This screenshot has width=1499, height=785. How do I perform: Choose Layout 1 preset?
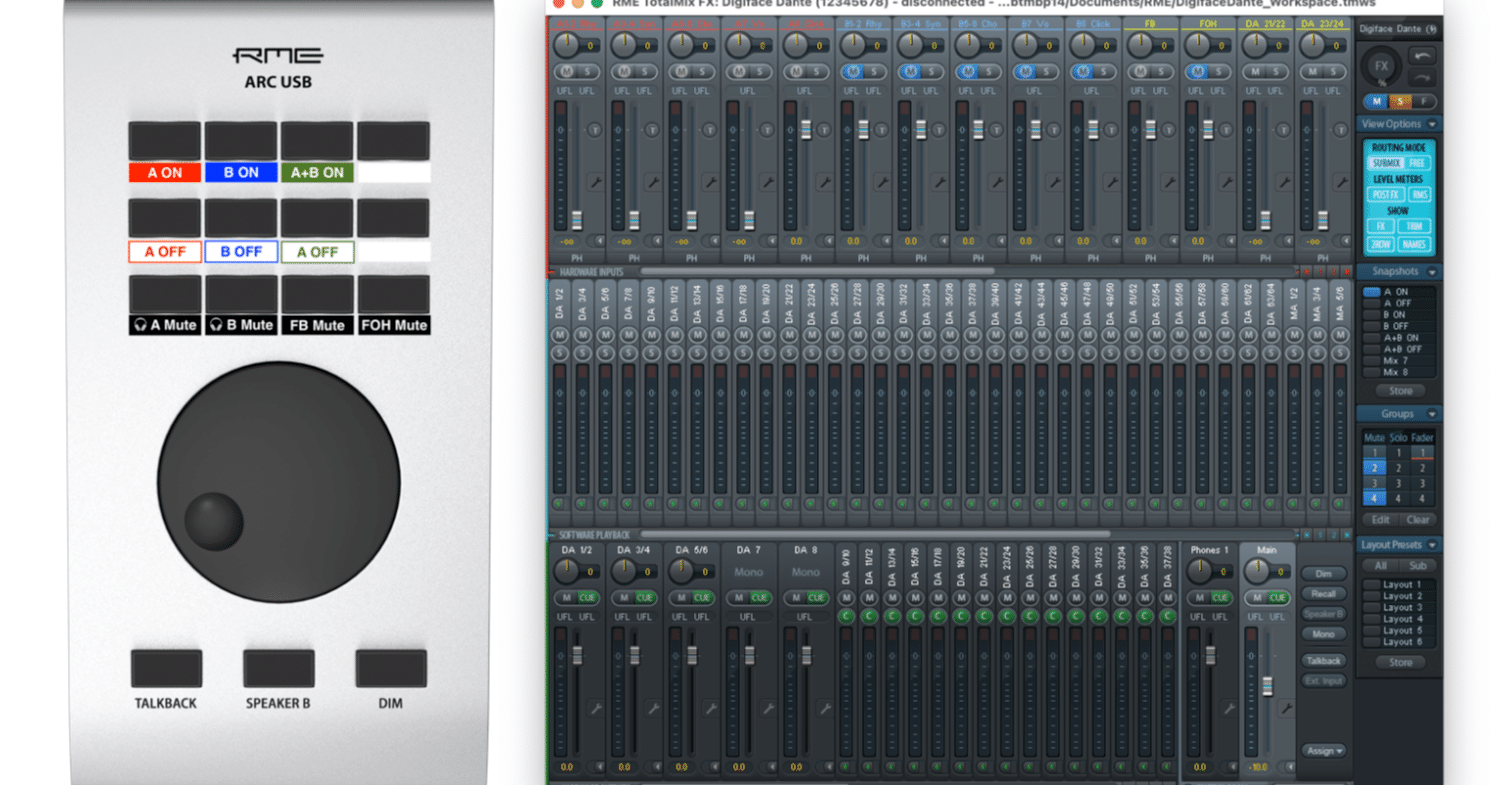pyautogui.click(x=1399, y=584)
